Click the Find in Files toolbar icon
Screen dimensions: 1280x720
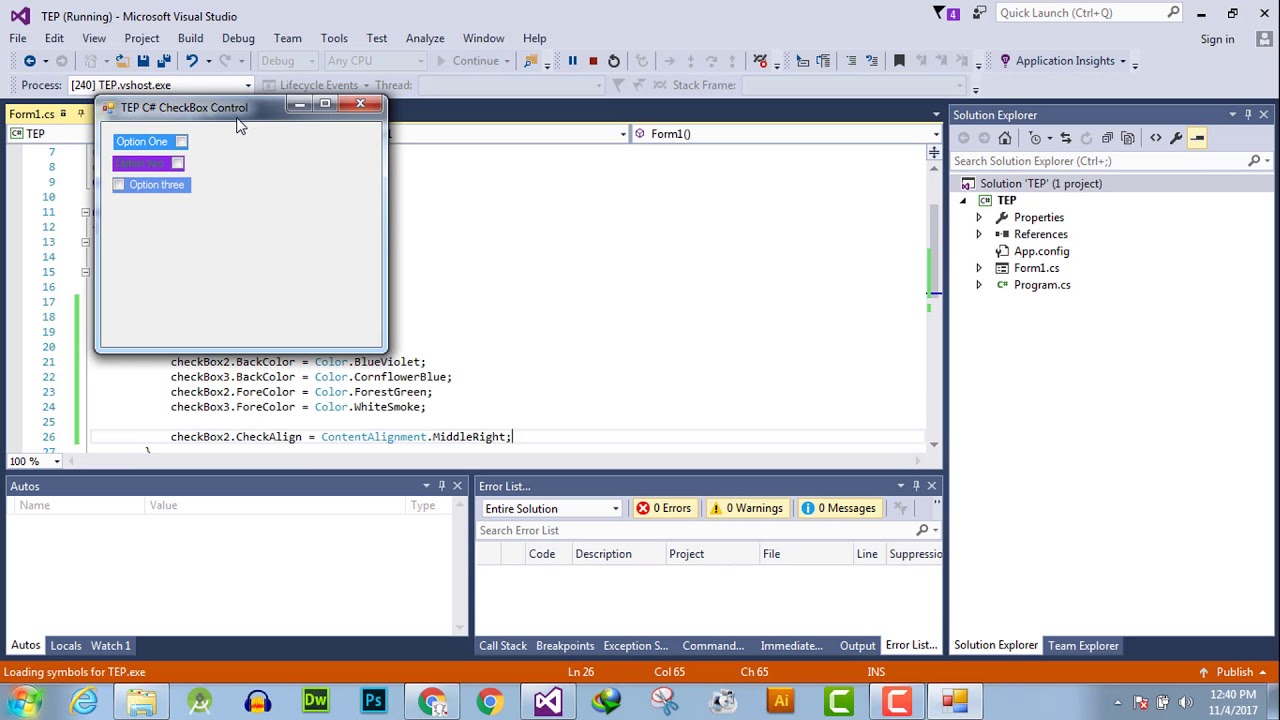click(531, 61)
